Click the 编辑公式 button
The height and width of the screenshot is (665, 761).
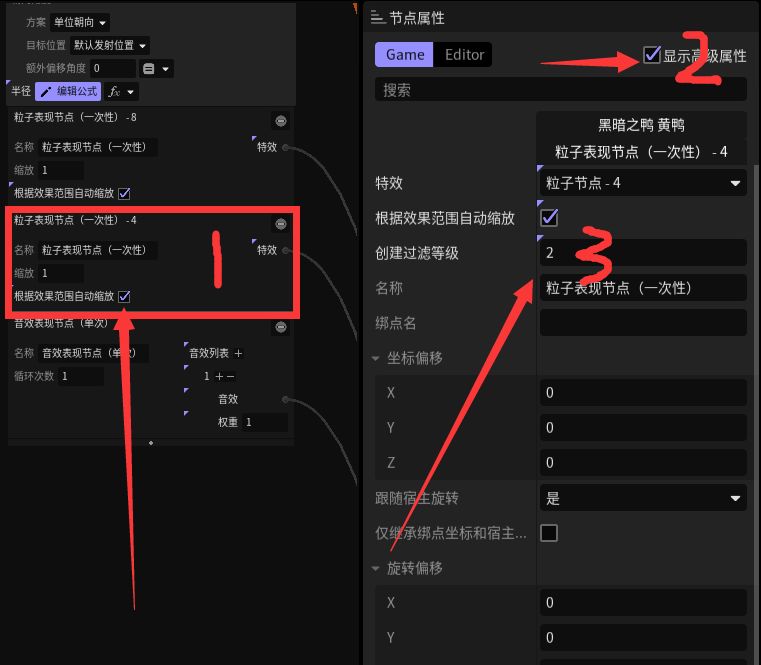68,91
